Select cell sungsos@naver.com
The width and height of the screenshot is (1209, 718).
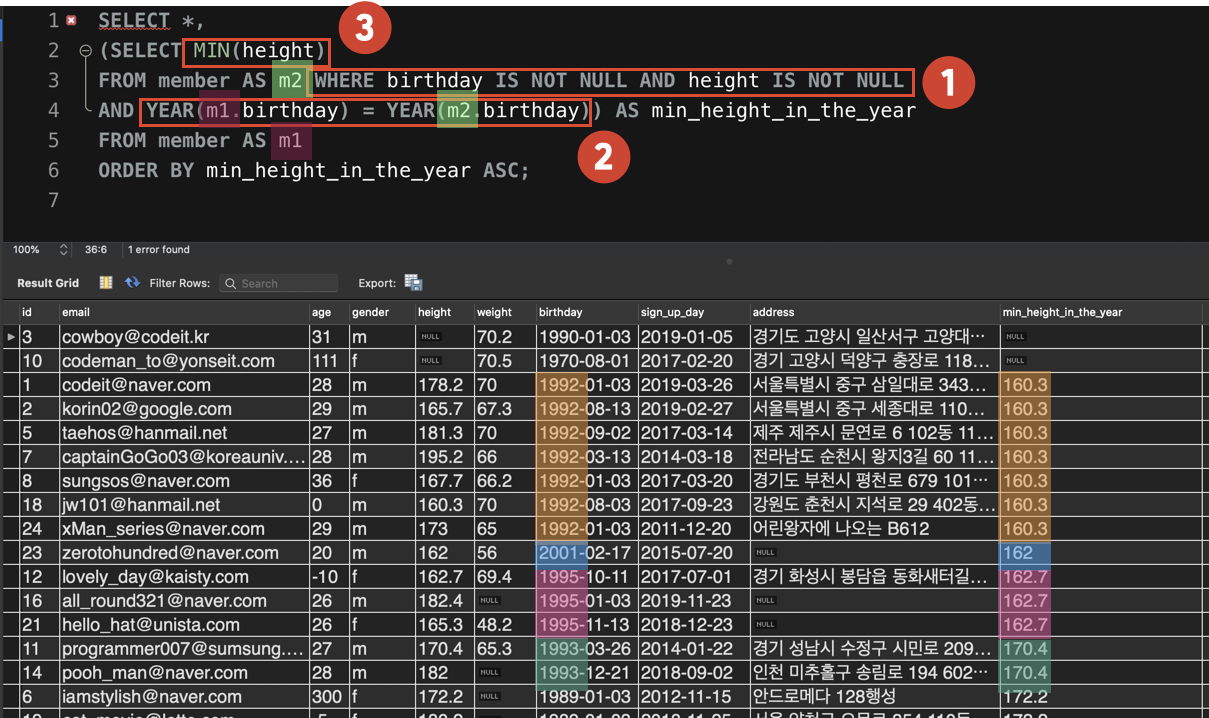click(x=183, y=481)
